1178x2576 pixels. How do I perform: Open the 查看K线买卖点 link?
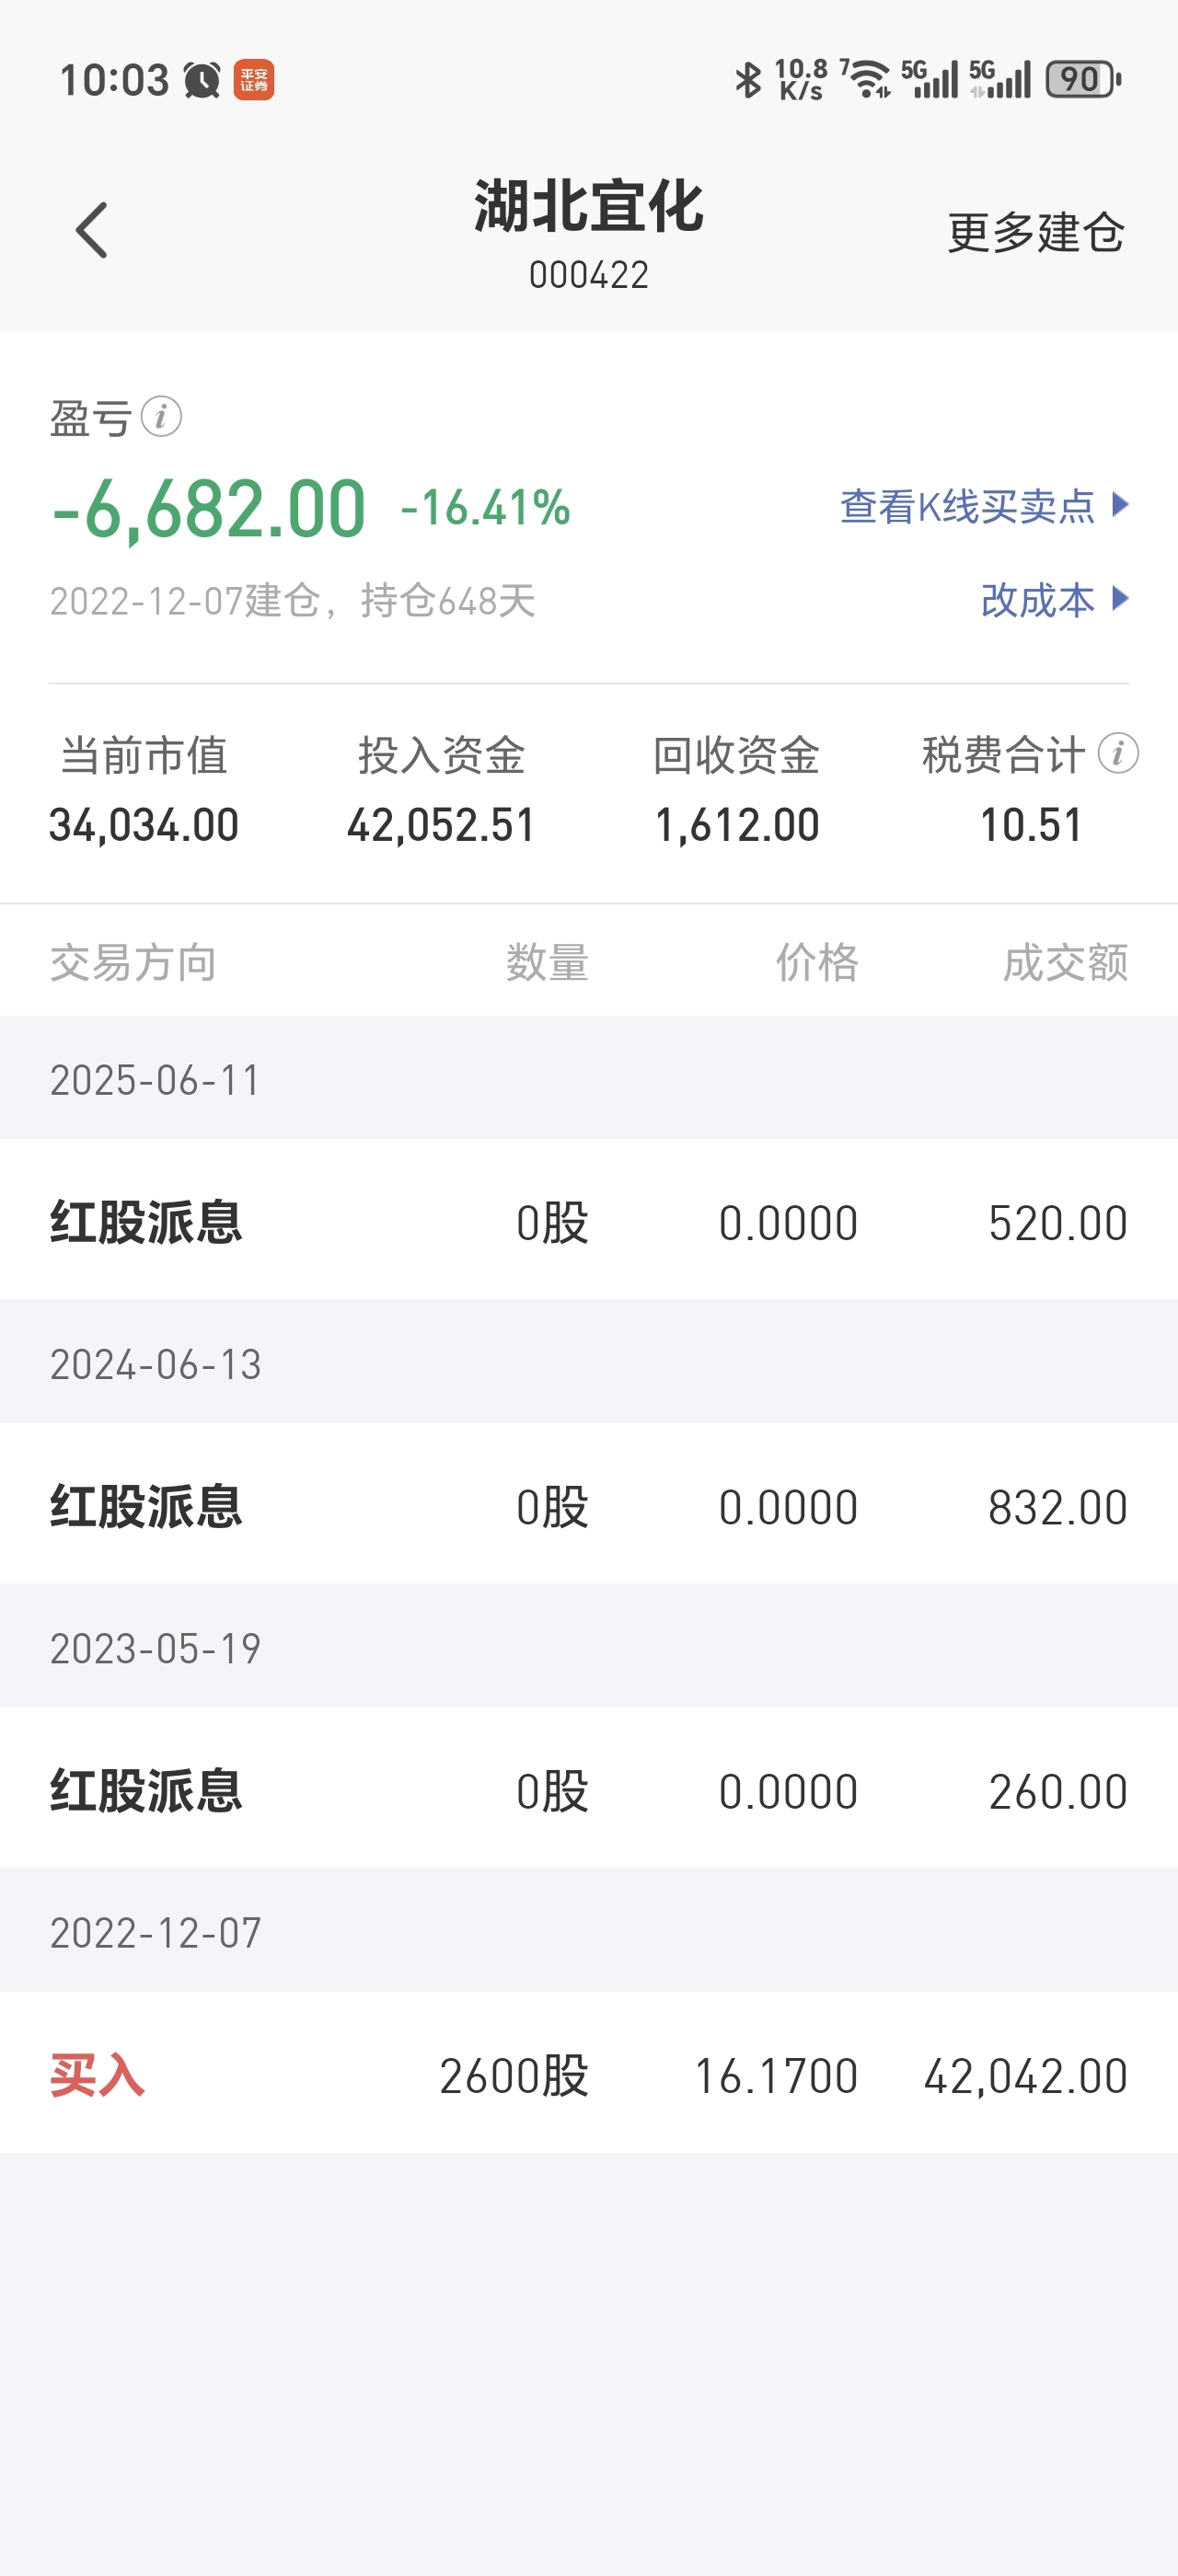click(967, 506)
